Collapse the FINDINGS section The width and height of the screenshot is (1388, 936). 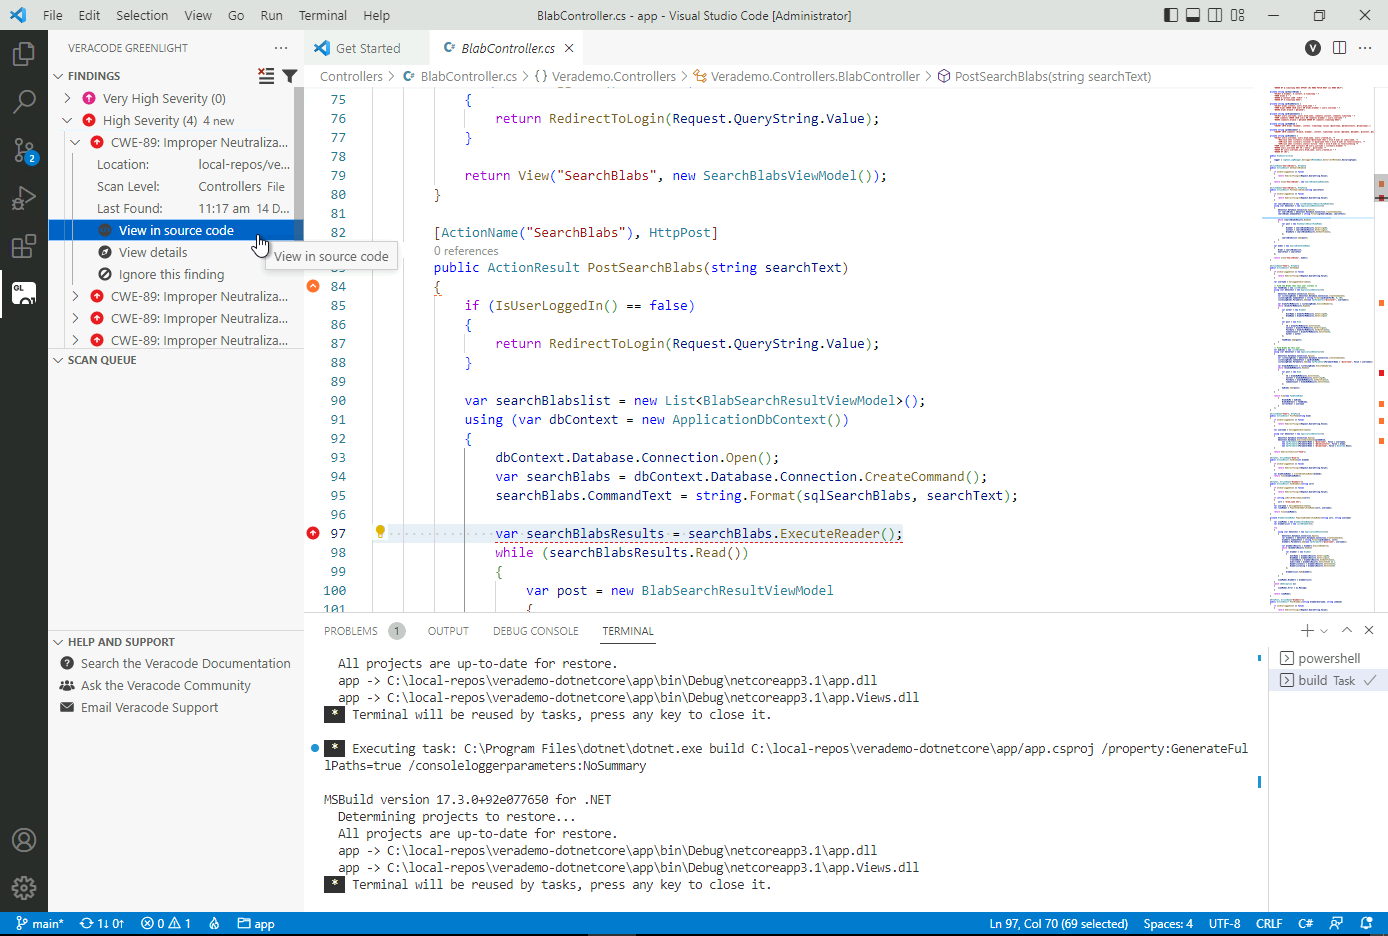click(58, 76)
